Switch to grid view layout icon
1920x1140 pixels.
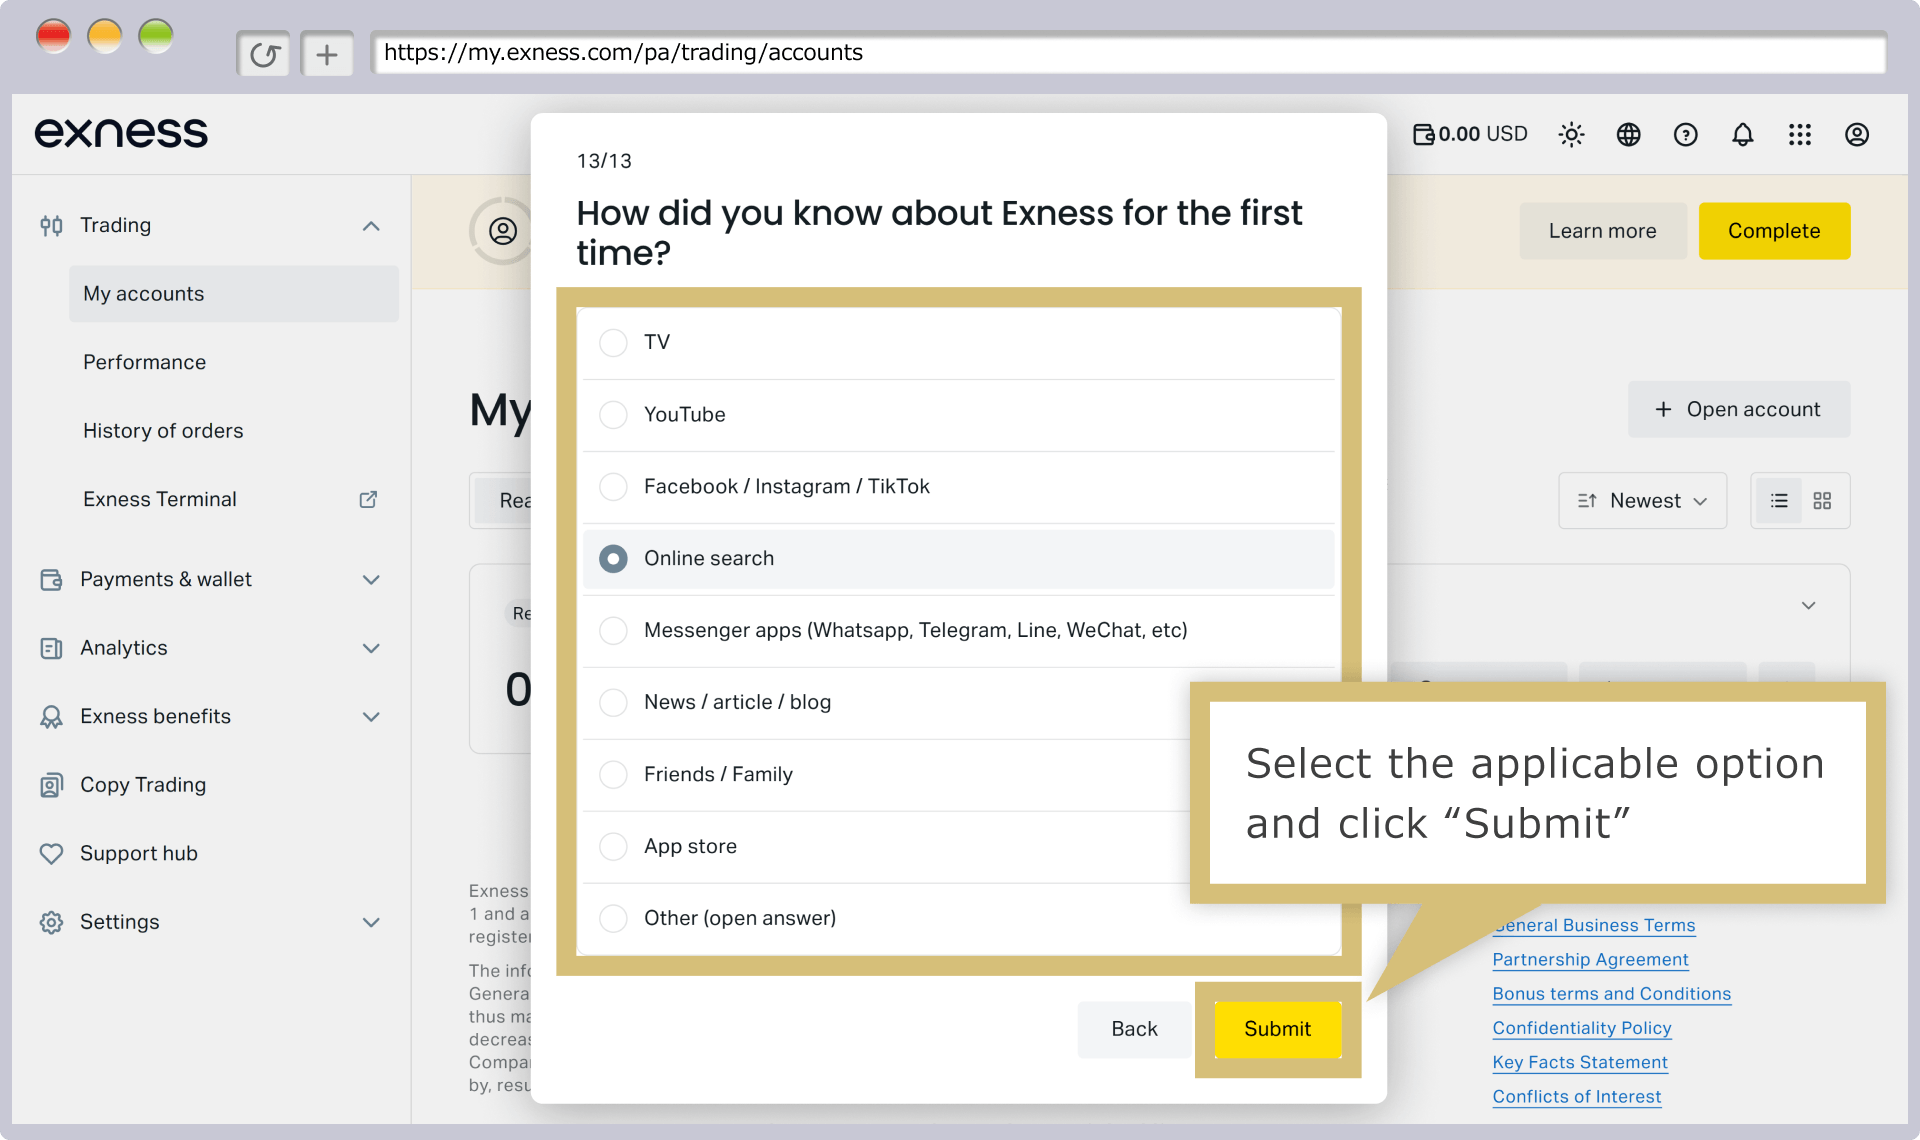1822,500
